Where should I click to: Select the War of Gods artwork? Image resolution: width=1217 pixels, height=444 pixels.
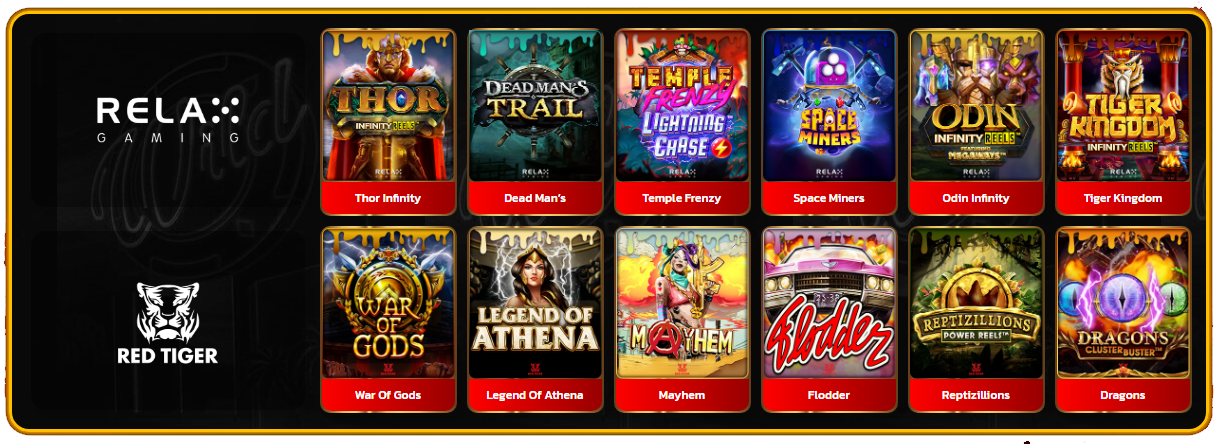(x=388, y=304)
